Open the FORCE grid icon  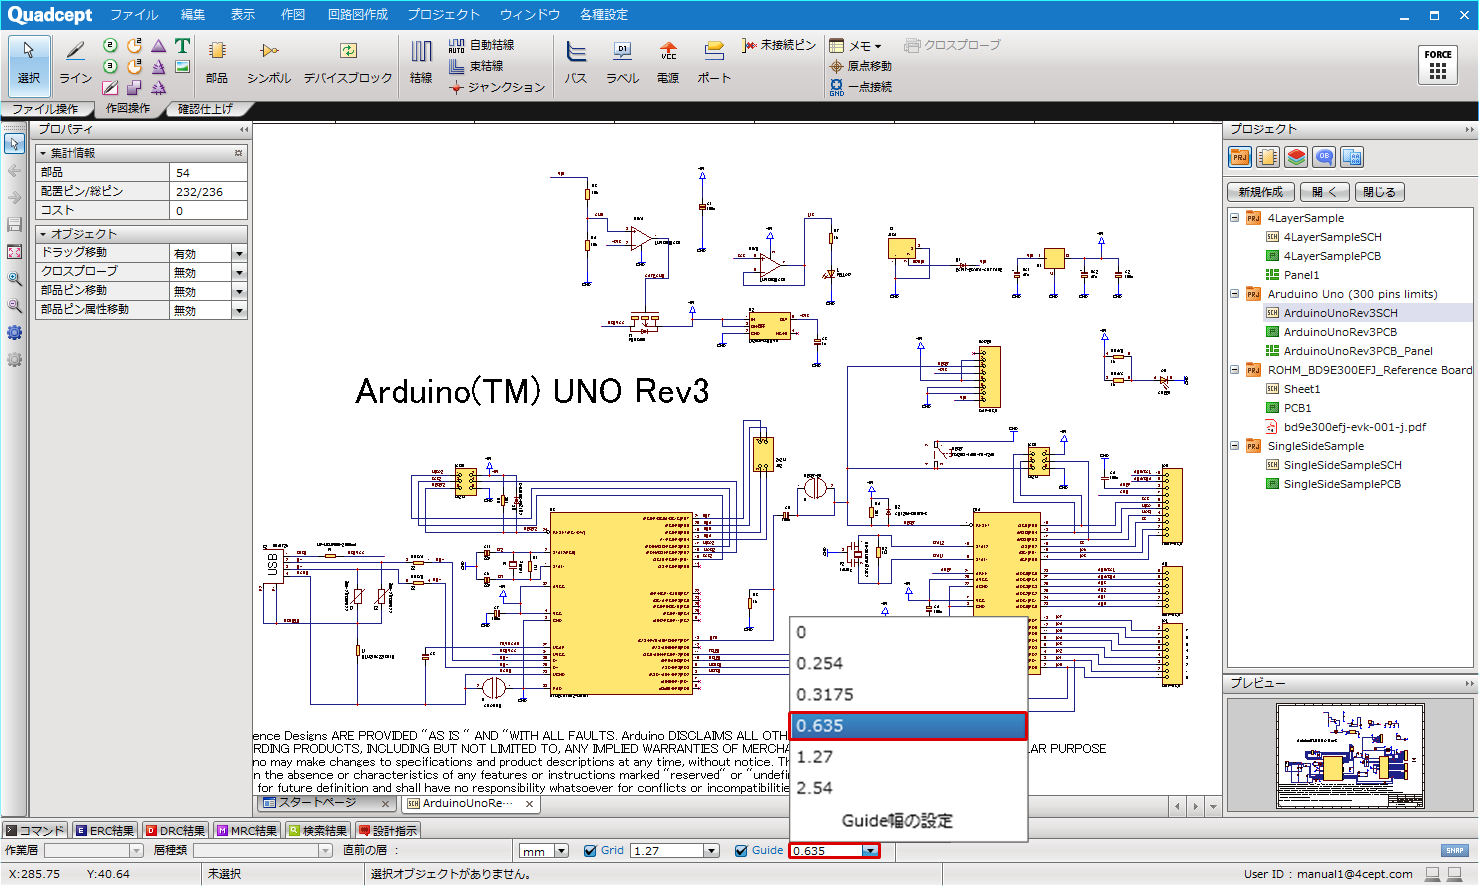[1438, 65]
